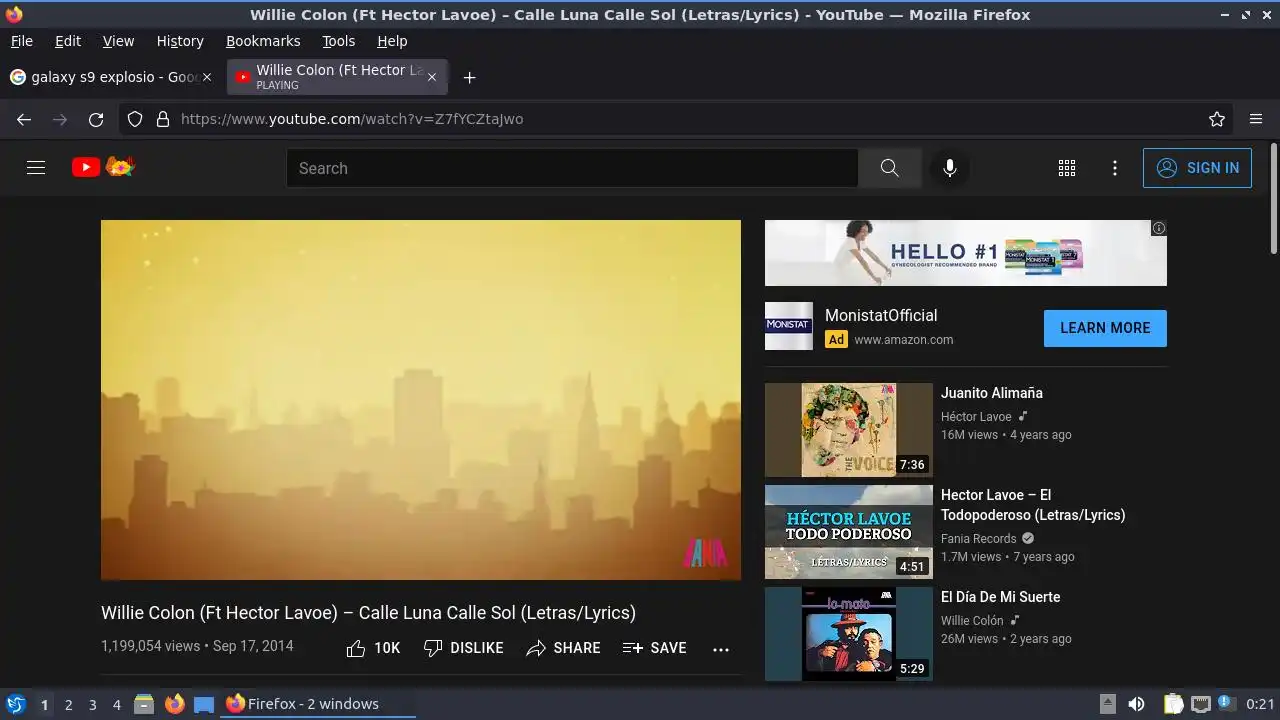Open the YouTube apps grid icon
The image size is (1280, 720).
(1067, 168)
